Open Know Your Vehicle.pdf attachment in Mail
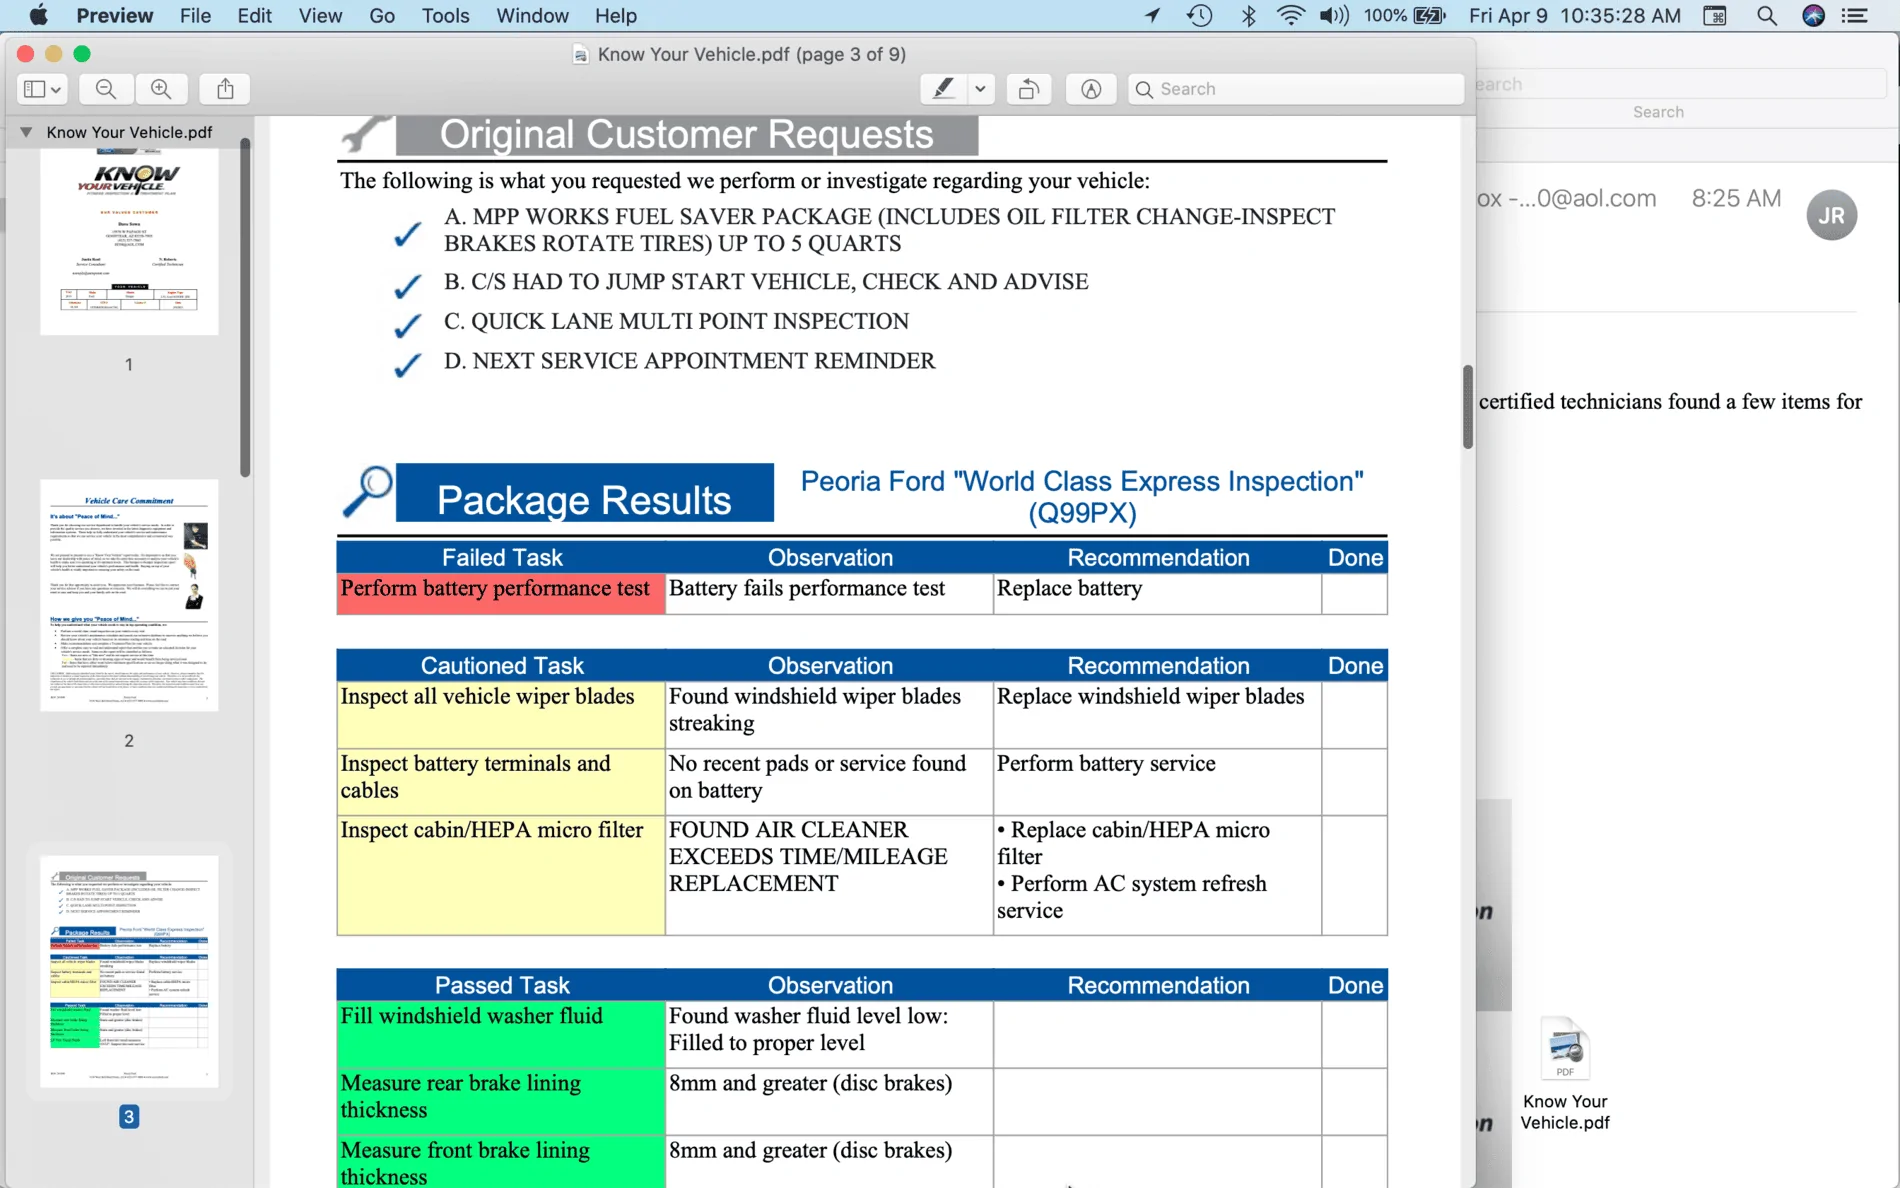The width and height of the screenshot is (1900, 1188). (1565, 1073)
